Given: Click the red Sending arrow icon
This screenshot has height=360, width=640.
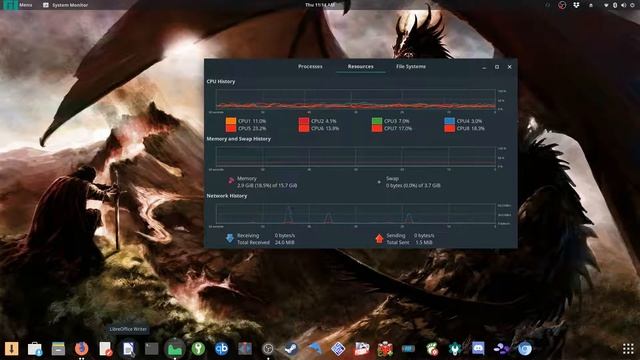Looking at the screenshot, I should [x=379, y=238].
